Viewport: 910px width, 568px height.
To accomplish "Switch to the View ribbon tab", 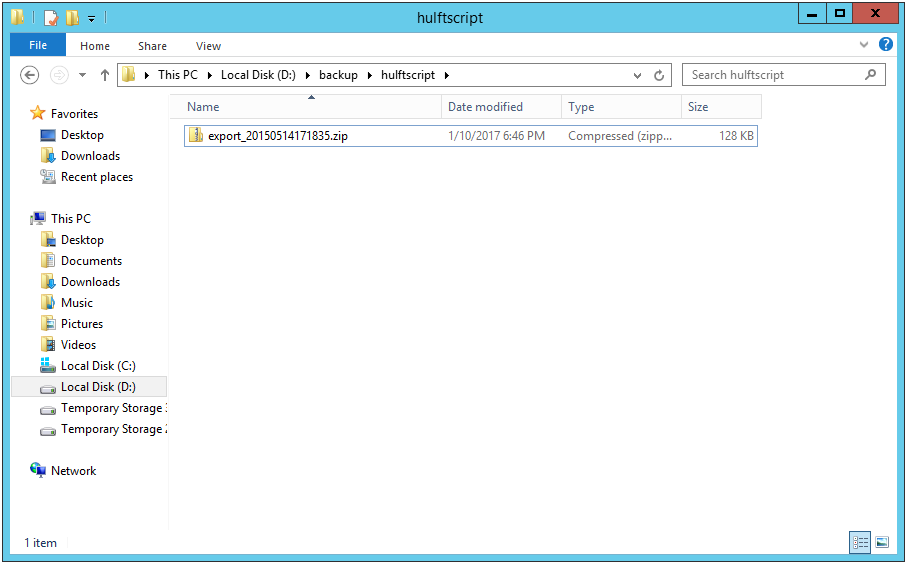I will coord(208,46).
